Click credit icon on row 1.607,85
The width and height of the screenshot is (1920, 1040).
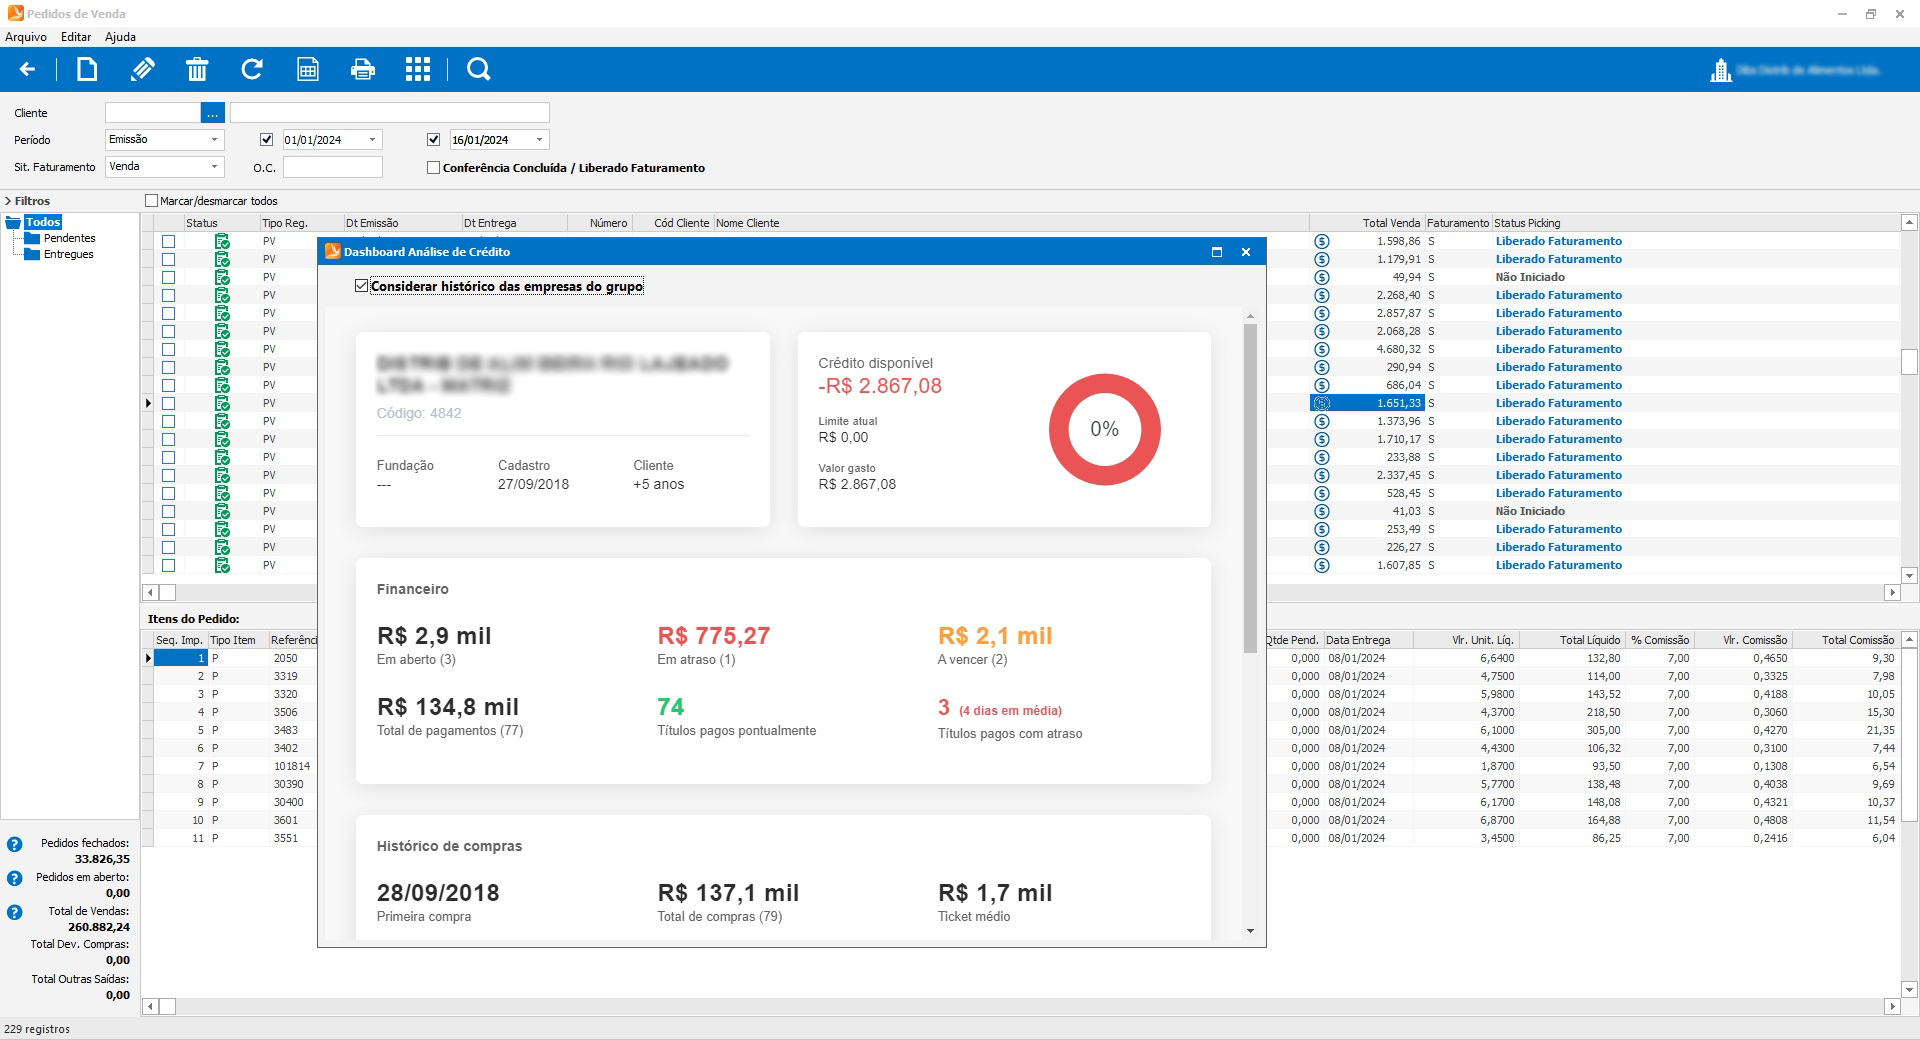click(x=1322, y=565)
